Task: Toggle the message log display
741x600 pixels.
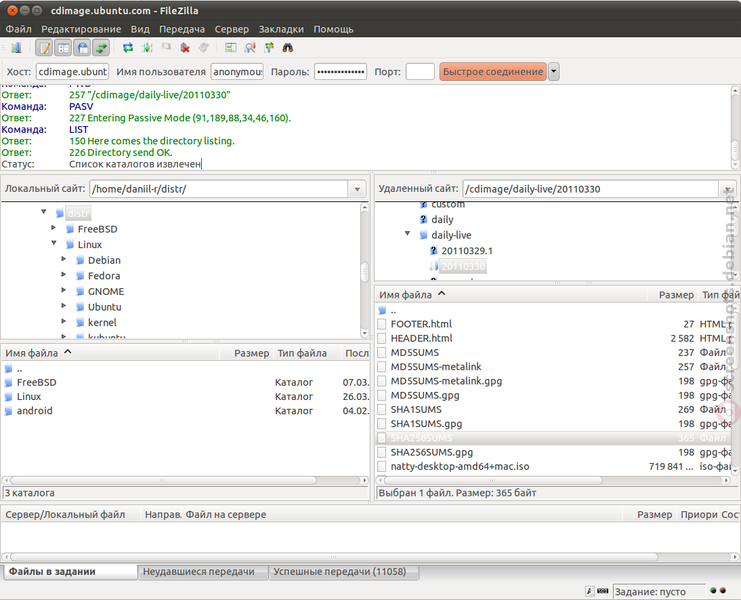Action: (44, 48)
